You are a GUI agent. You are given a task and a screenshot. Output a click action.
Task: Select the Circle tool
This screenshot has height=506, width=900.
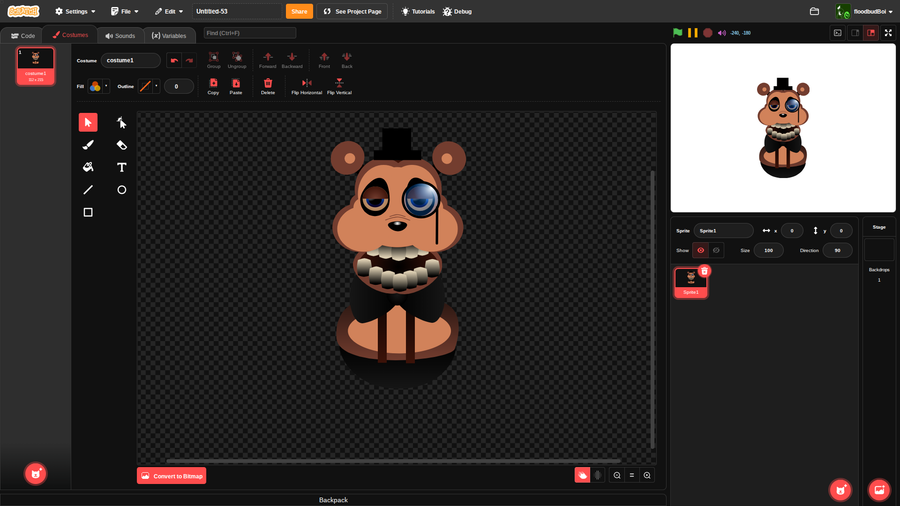pyautogui.click(x=121, y=189)
